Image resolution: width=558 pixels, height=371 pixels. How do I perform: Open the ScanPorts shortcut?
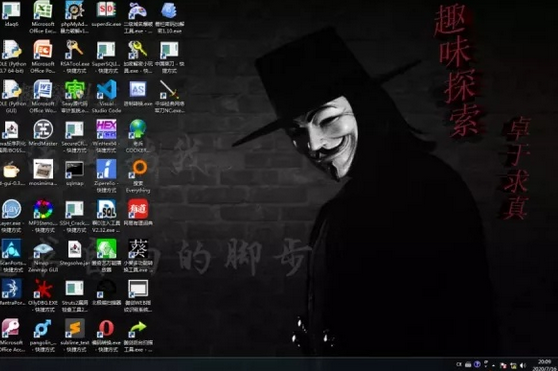point(11,256)
